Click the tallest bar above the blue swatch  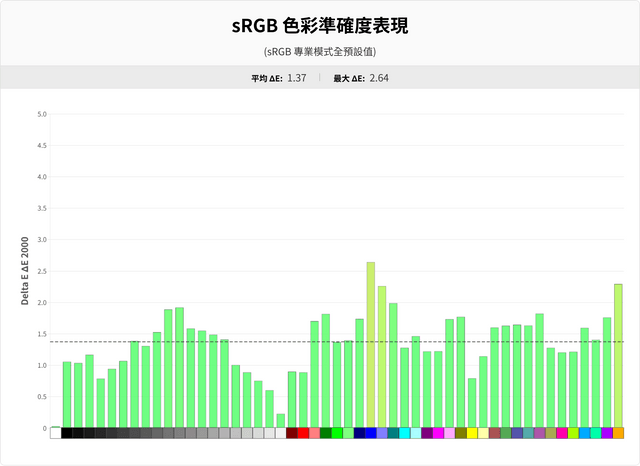(371, 345)
